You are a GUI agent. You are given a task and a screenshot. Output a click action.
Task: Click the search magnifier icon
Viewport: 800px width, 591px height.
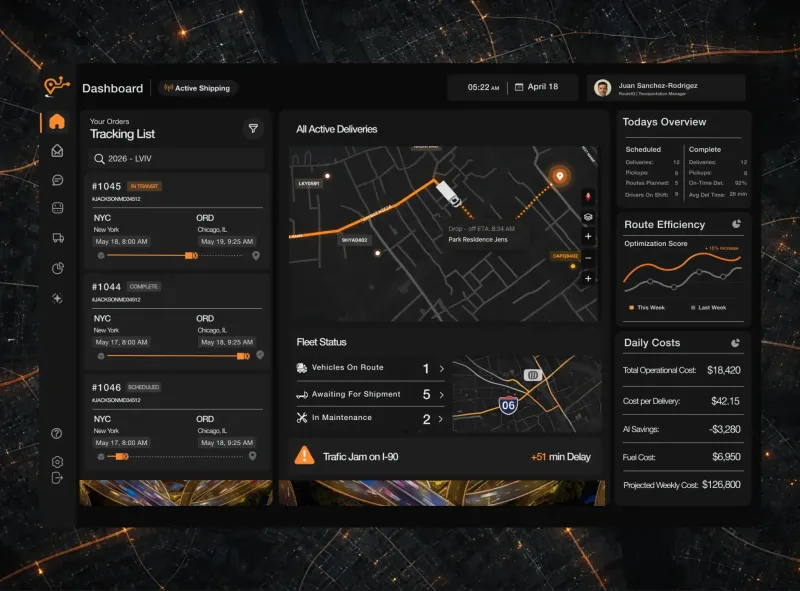pos(99,159)
